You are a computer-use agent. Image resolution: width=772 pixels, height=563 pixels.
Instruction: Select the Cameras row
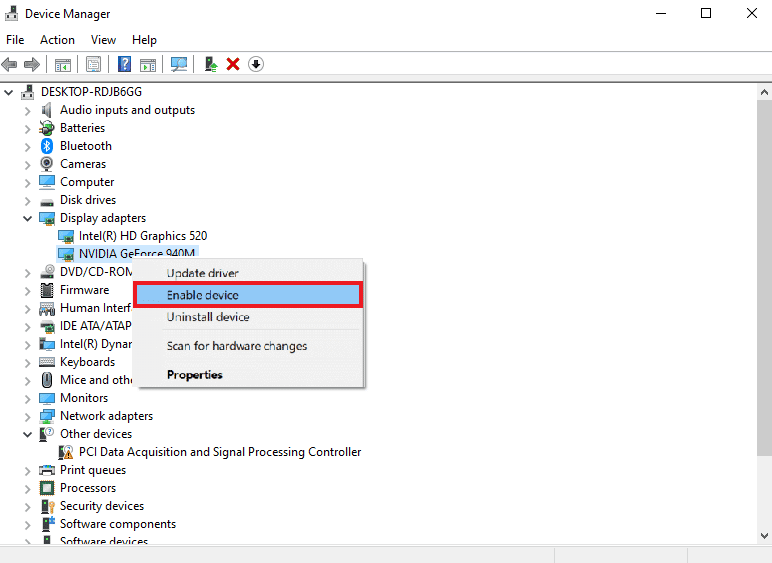click(83, 164)
